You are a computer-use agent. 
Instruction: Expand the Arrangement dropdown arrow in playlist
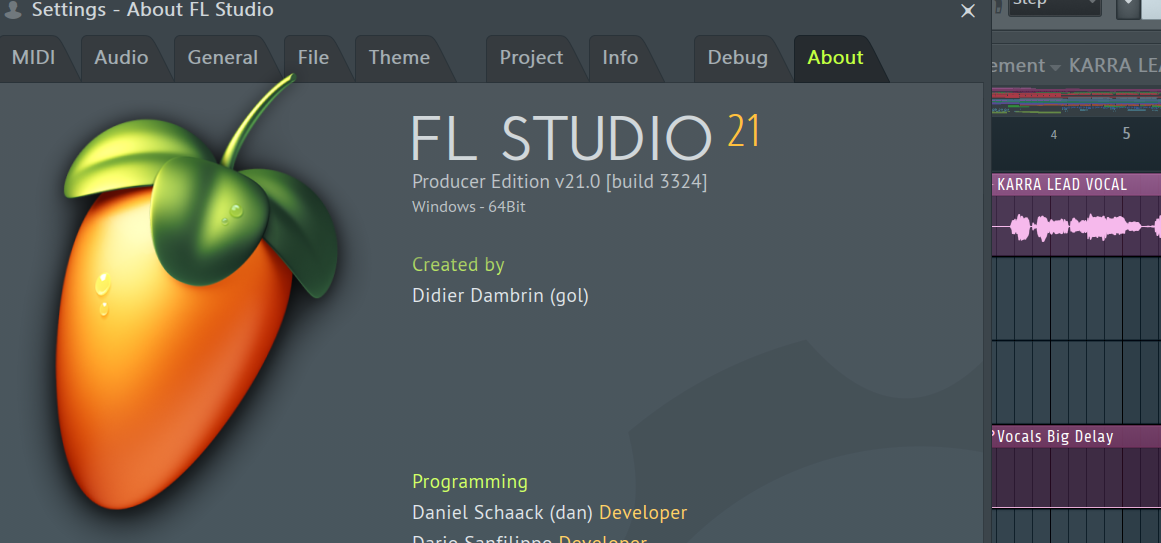click(1055, 67)
